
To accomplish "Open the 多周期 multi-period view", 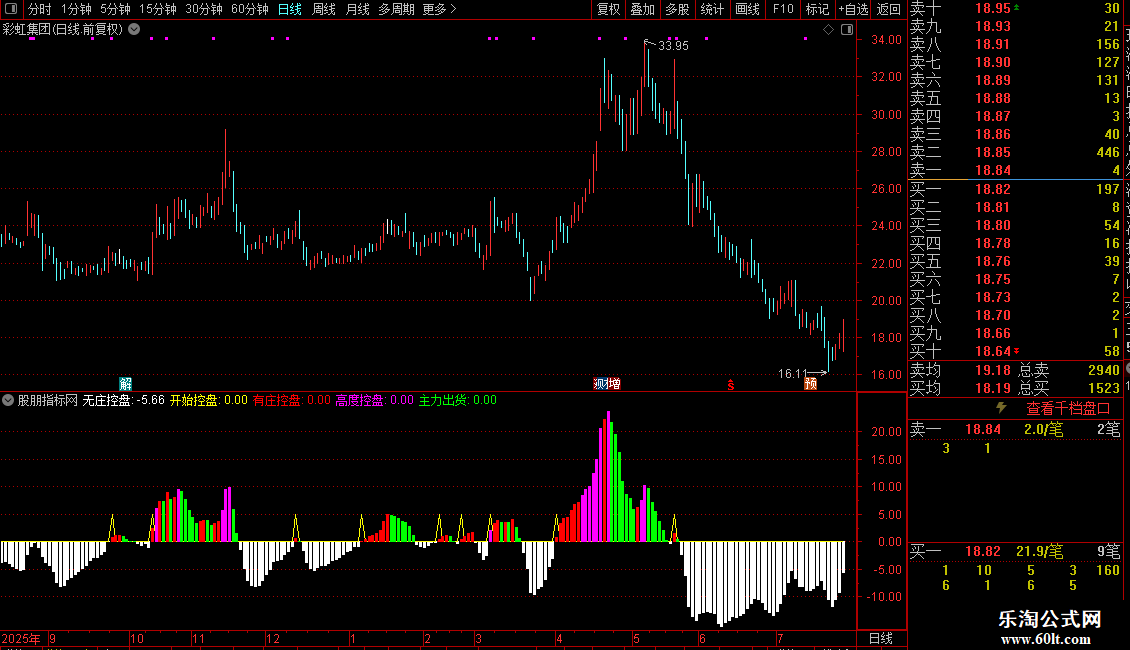I will click(396, 9).
